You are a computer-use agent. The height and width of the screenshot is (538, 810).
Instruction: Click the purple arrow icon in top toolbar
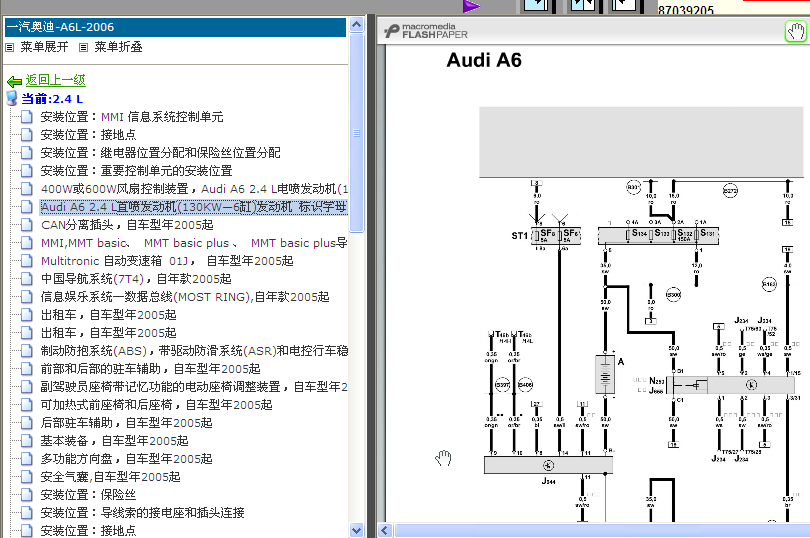[471, 6]
